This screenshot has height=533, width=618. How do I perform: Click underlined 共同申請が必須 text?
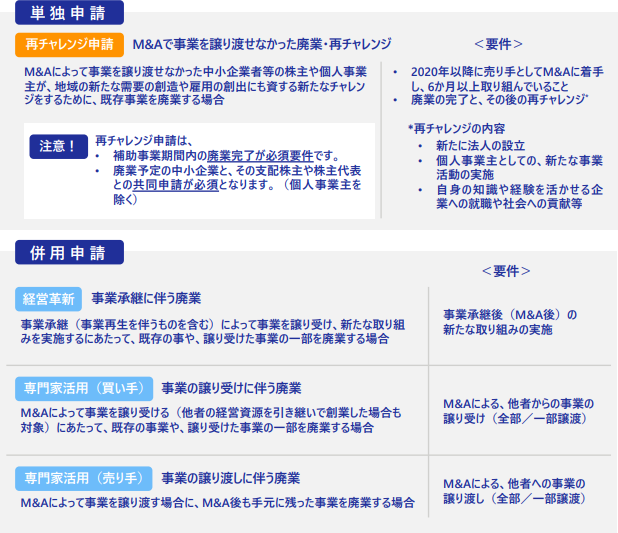coord(175,185)
